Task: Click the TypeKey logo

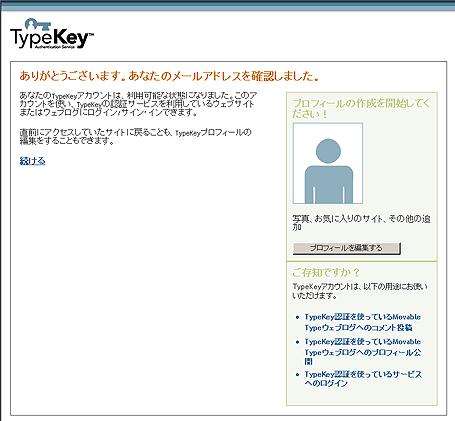Action: click(52, 34)
